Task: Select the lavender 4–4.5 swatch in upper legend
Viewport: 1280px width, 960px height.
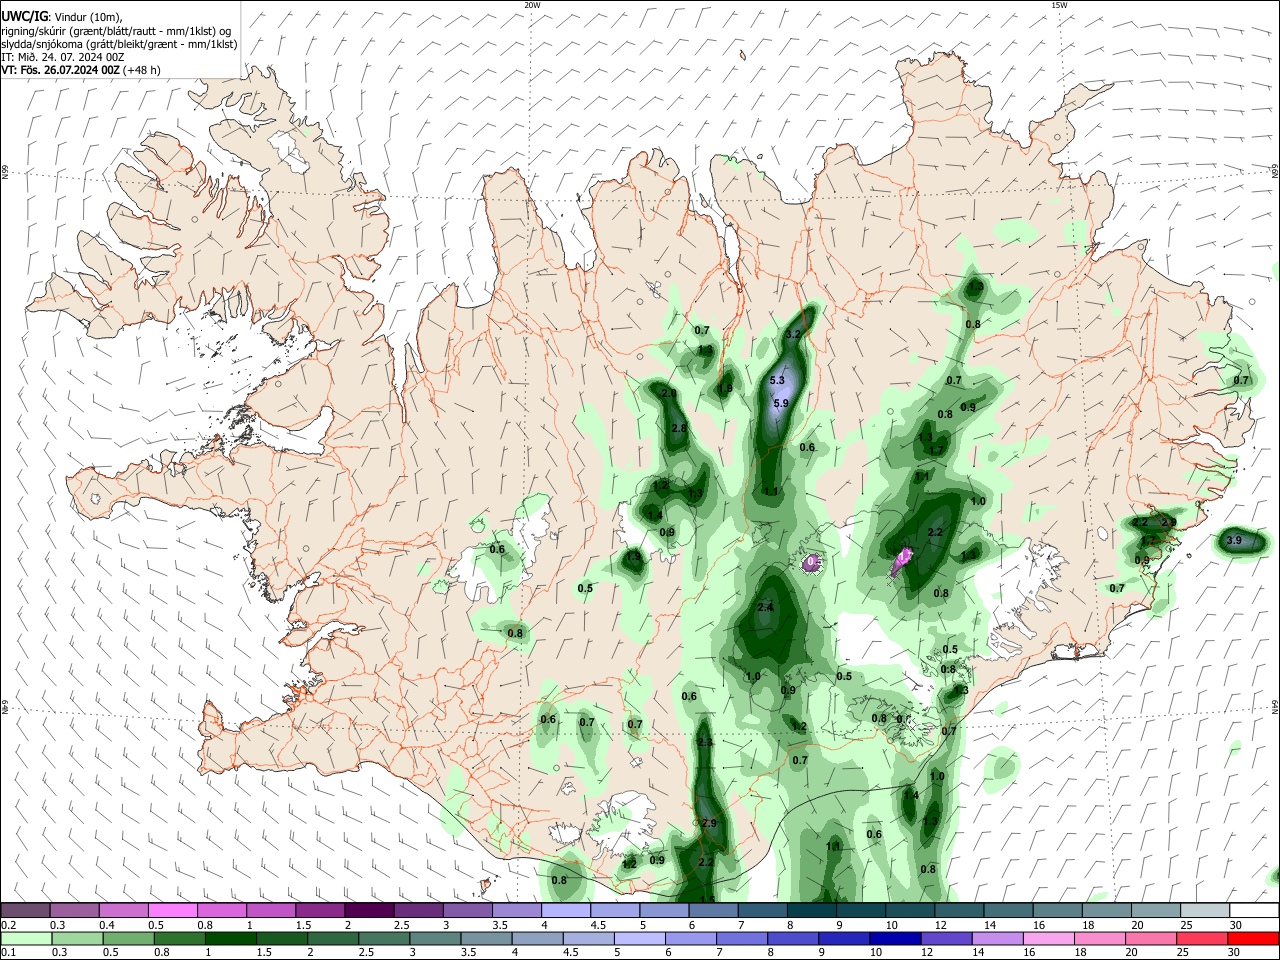Action: point(566,910)
